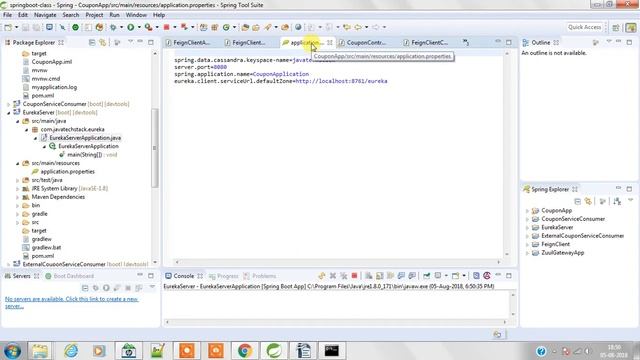Click Remove Launch X icon in Console
This screenshot has height=360, width=640.
[333, 276]
